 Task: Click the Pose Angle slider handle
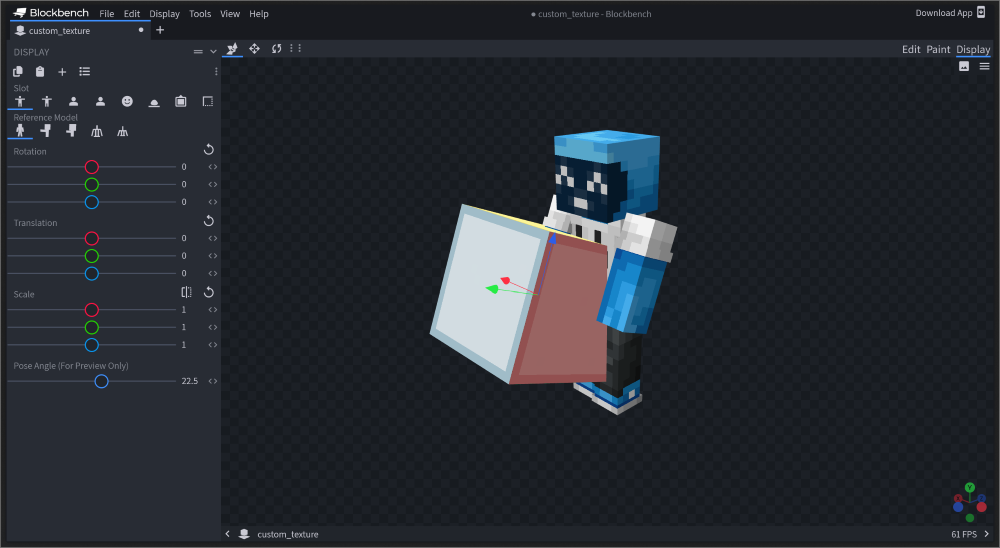101,381
